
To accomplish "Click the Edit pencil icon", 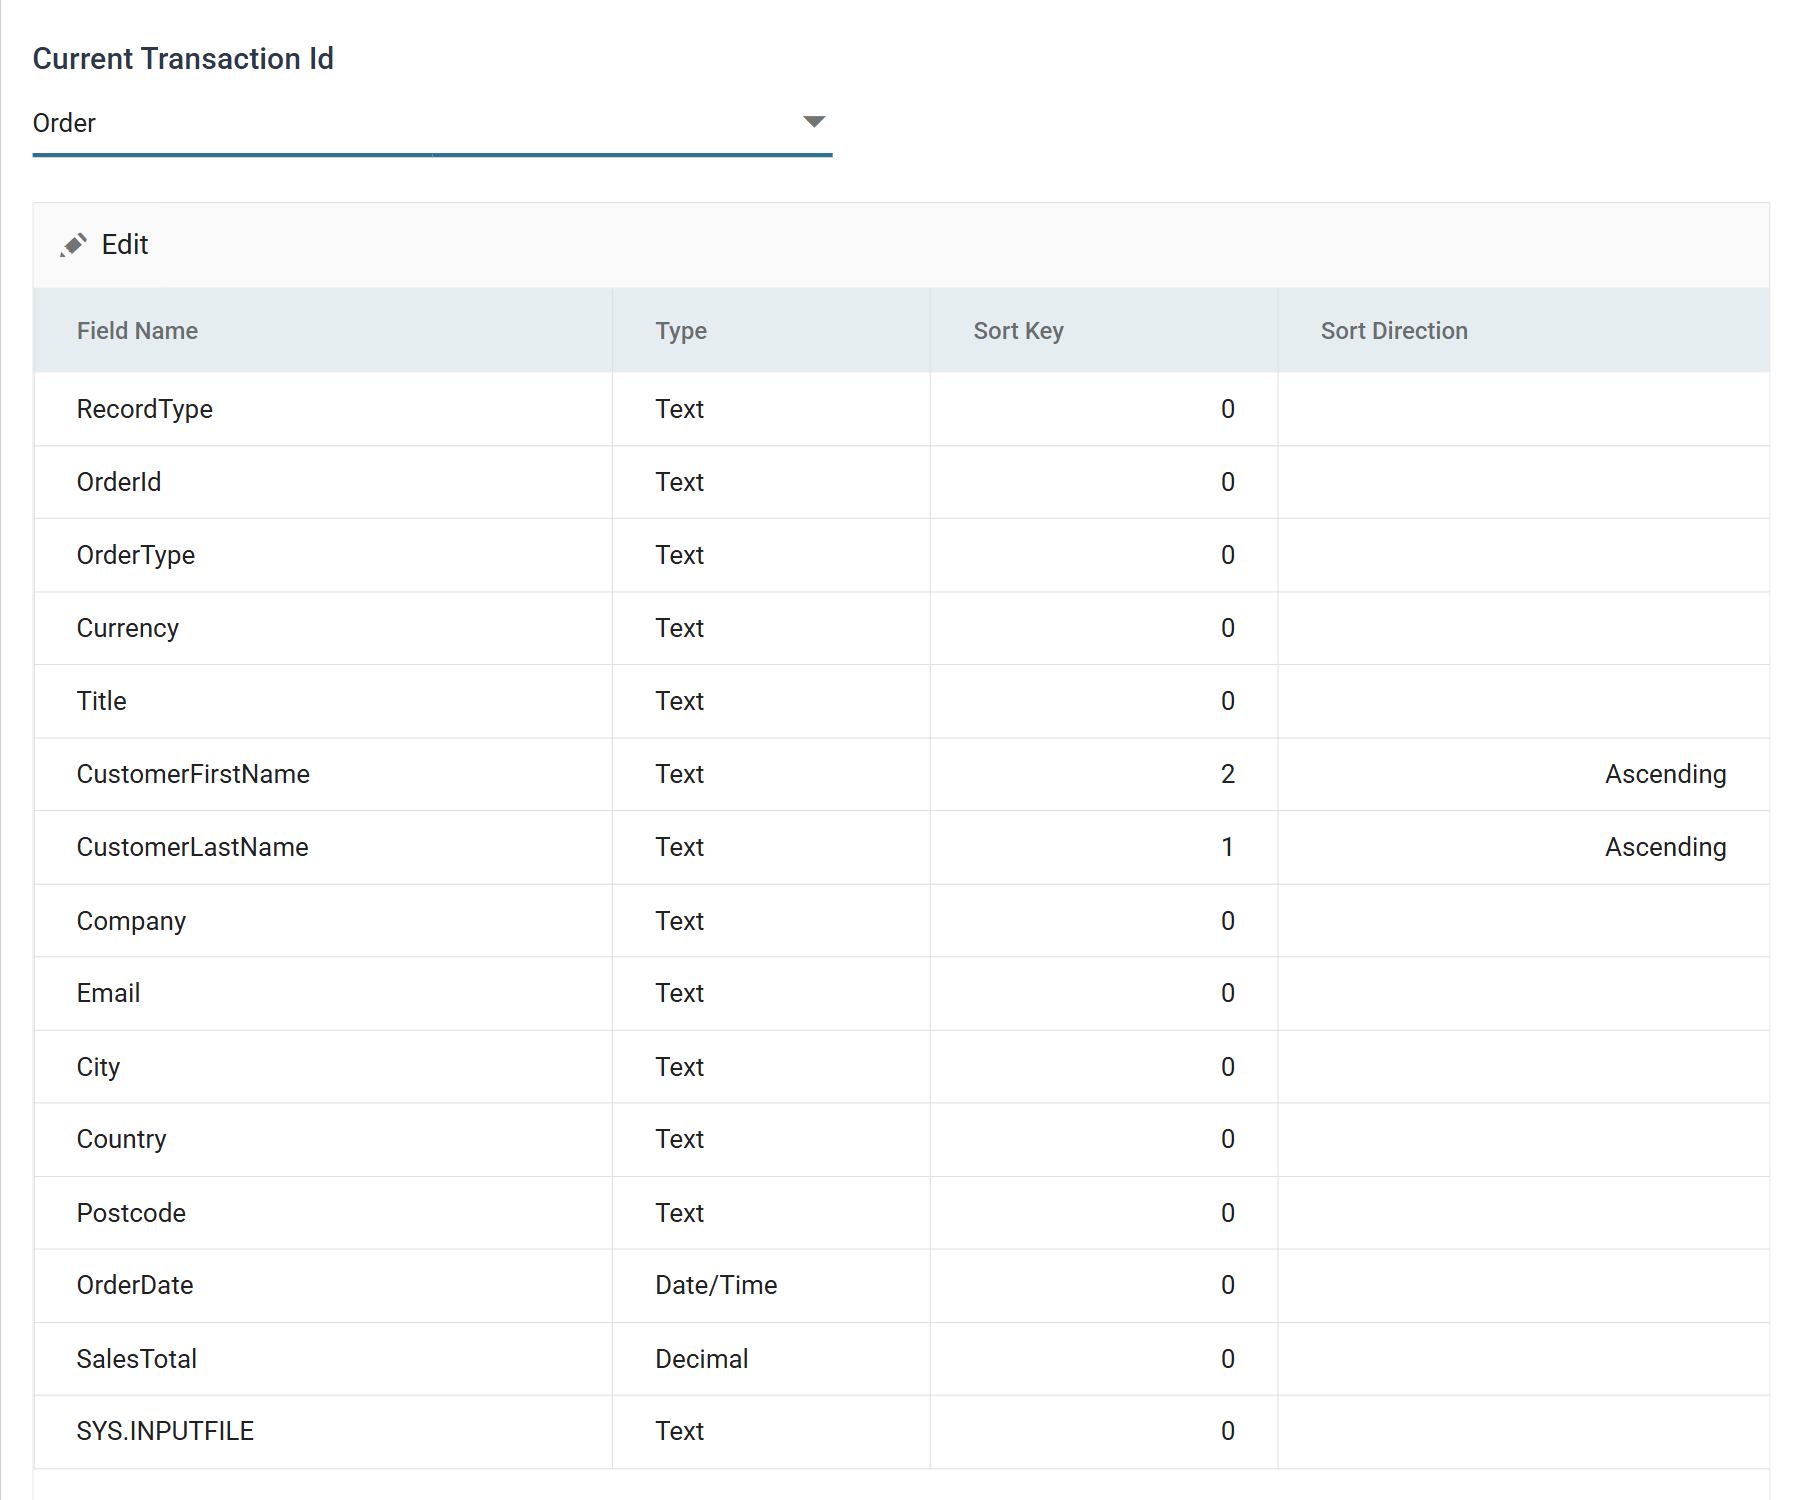I will click(73, 245).
